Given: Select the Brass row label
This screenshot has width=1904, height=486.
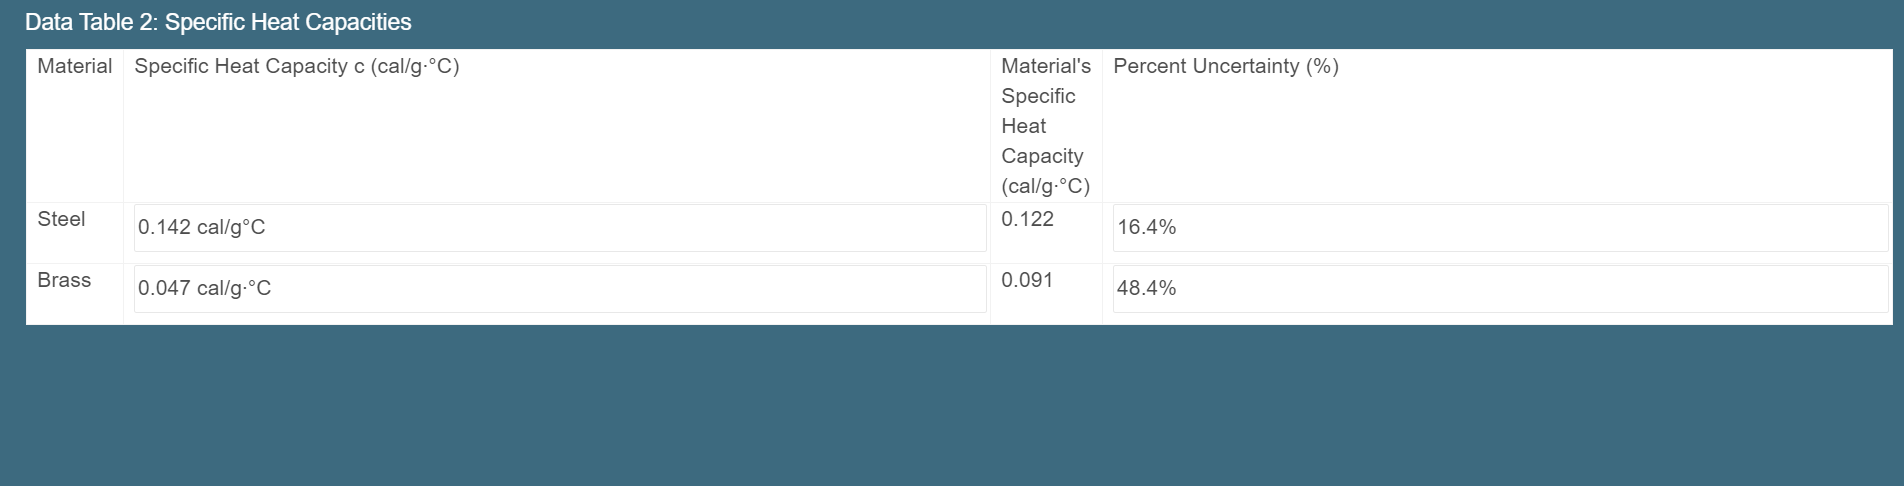Looking at the screenshot, I should 64,280.
